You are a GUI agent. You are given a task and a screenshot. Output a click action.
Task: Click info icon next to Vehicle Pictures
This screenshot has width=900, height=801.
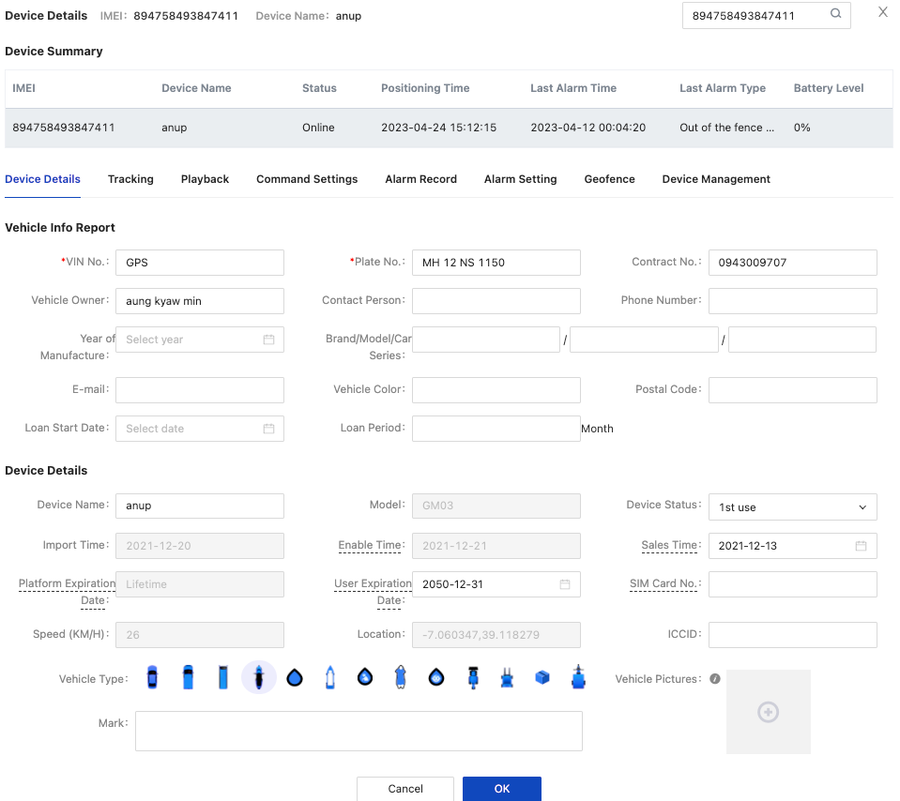715,679
